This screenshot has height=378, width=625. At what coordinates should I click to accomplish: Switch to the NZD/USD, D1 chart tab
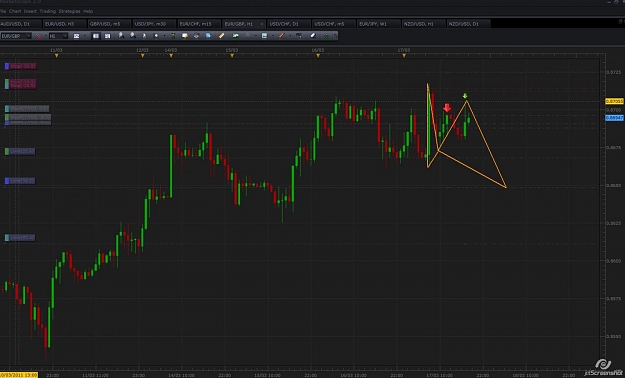pos(468,24)
